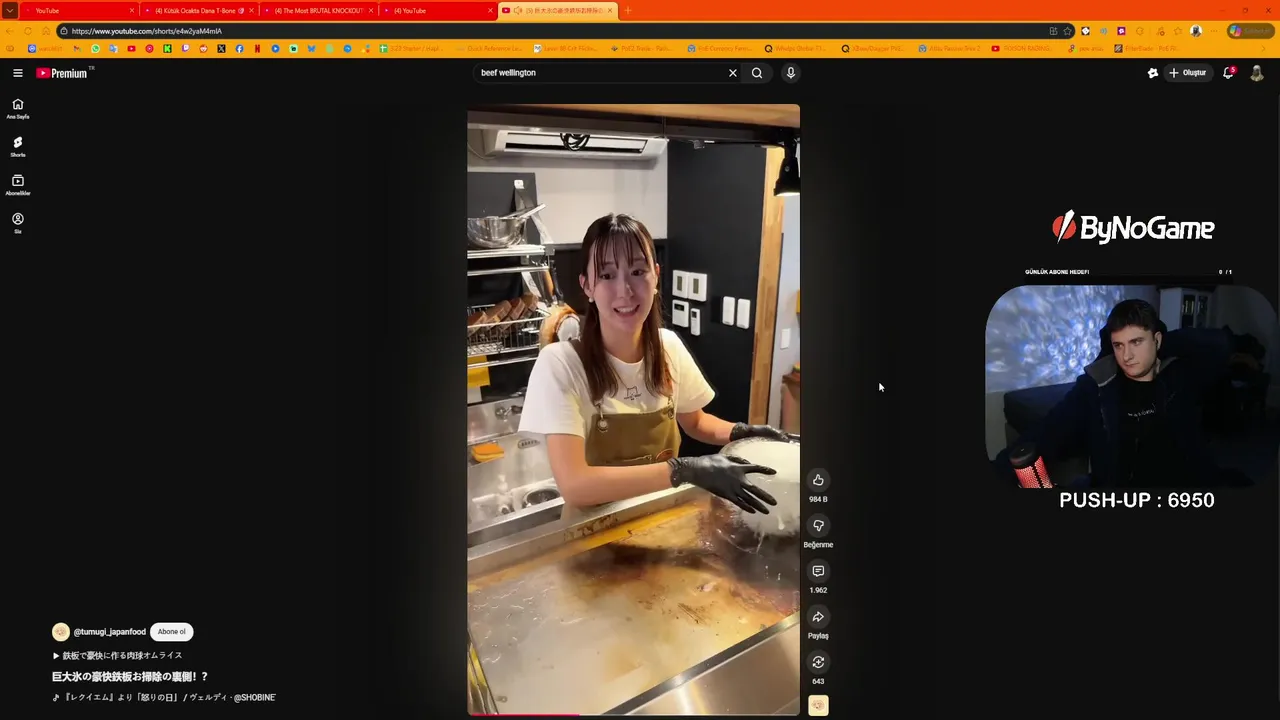Viewport: 1280px width, 720px height.
Task: Open the Netflix bookmark icon
Action: (257, 48)
